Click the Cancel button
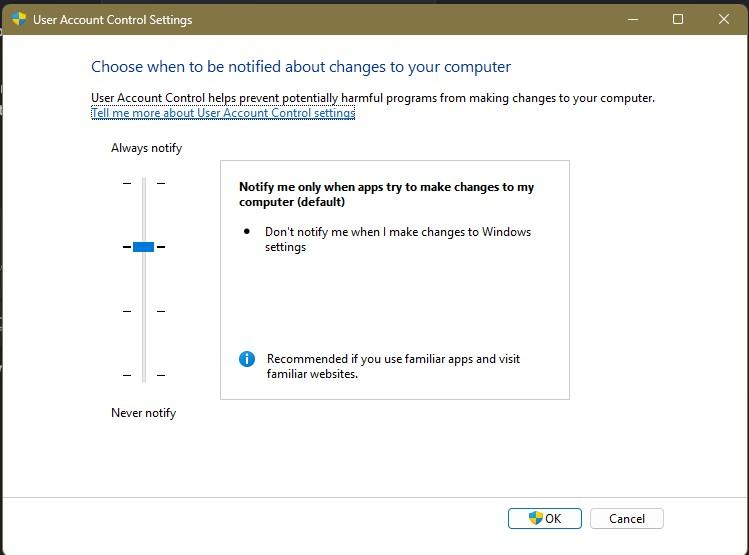The image size is (749, 555). tap(626, 518)
